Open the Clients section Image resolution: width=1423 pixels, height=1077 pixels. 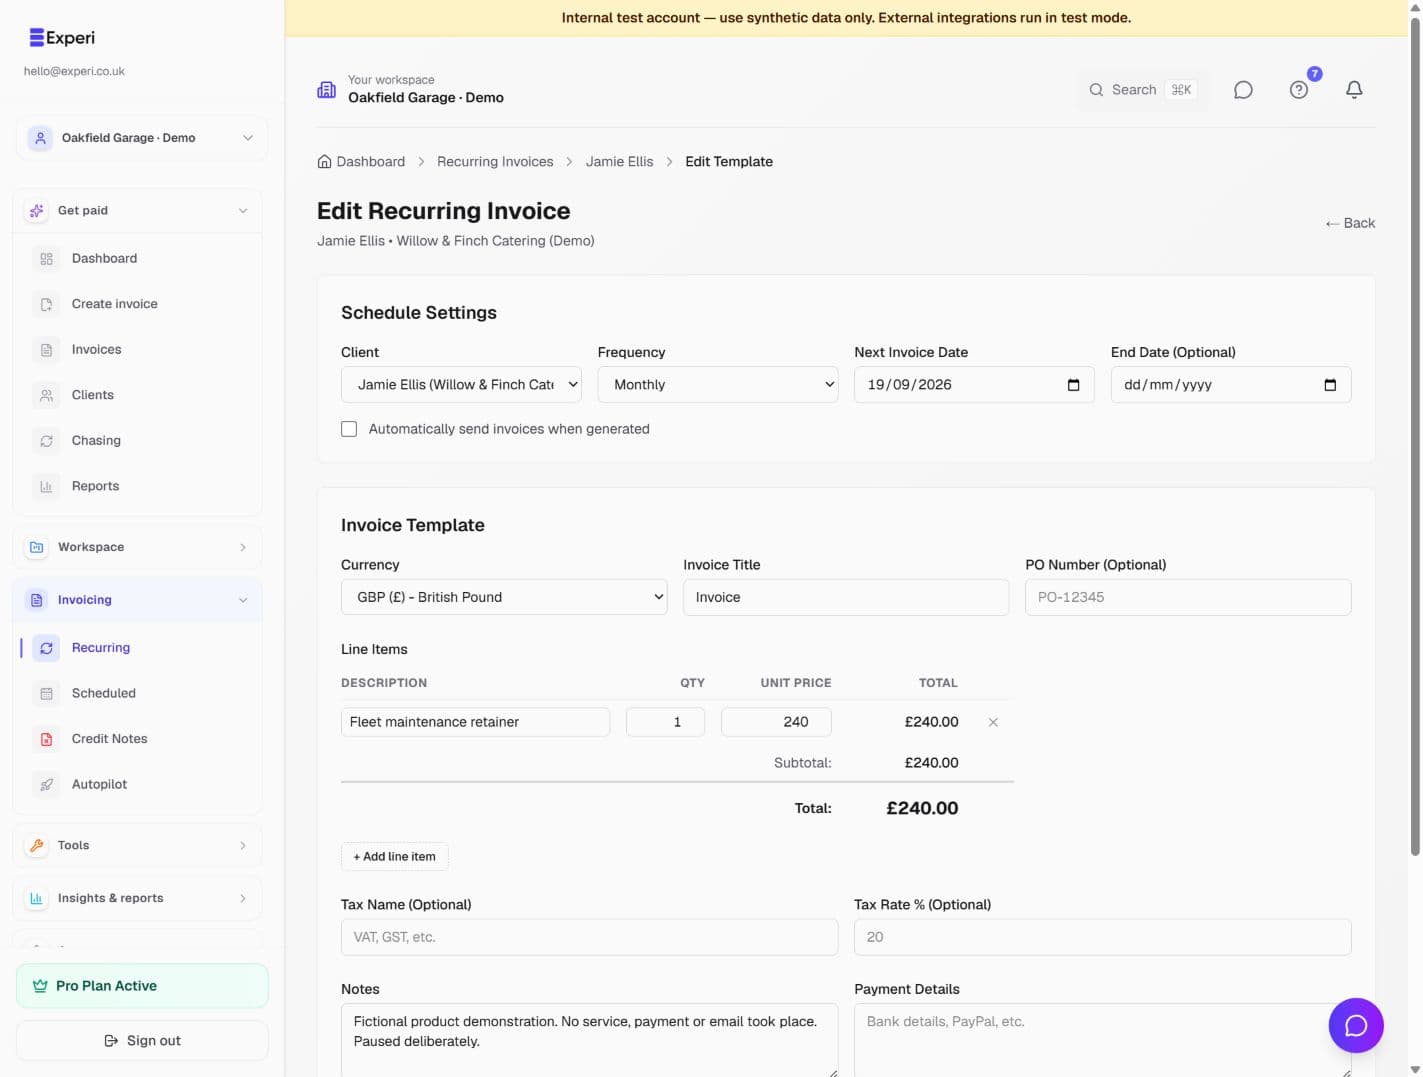coord(137,395)
